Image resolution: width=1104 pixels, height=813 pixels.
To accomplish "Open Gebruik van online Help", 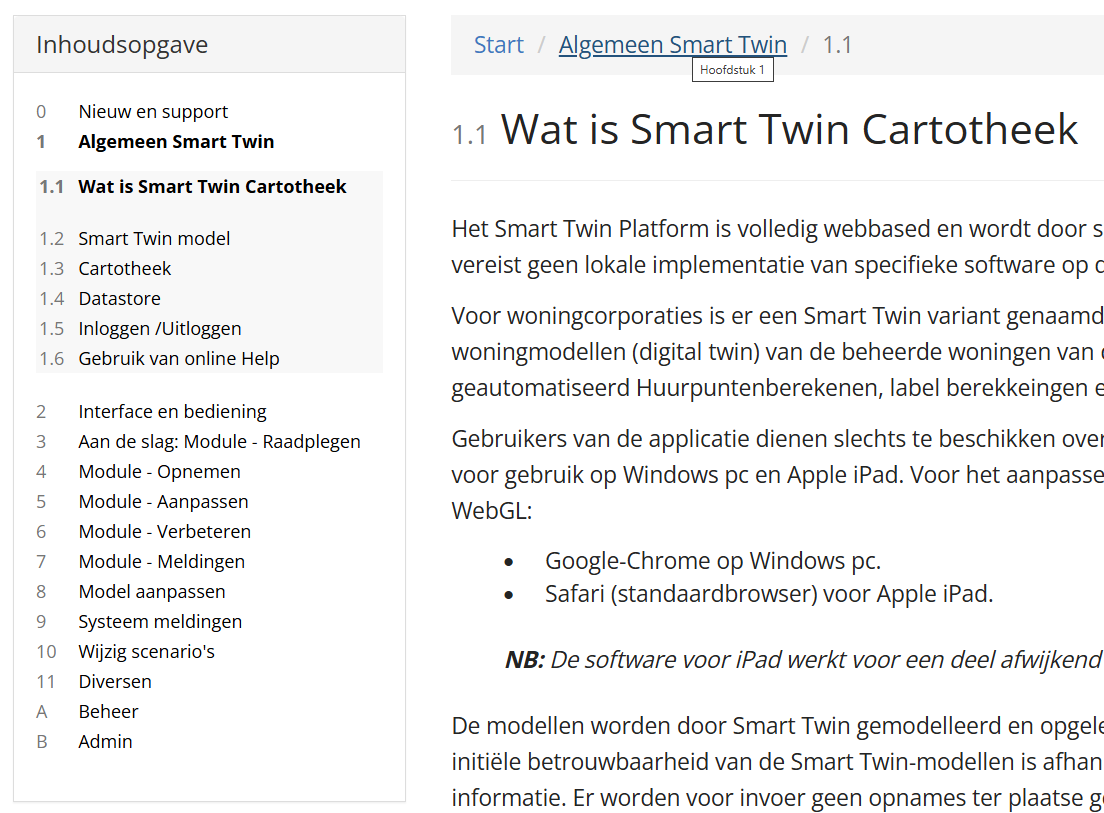I will pyautogui.click(x=179, y=359).
